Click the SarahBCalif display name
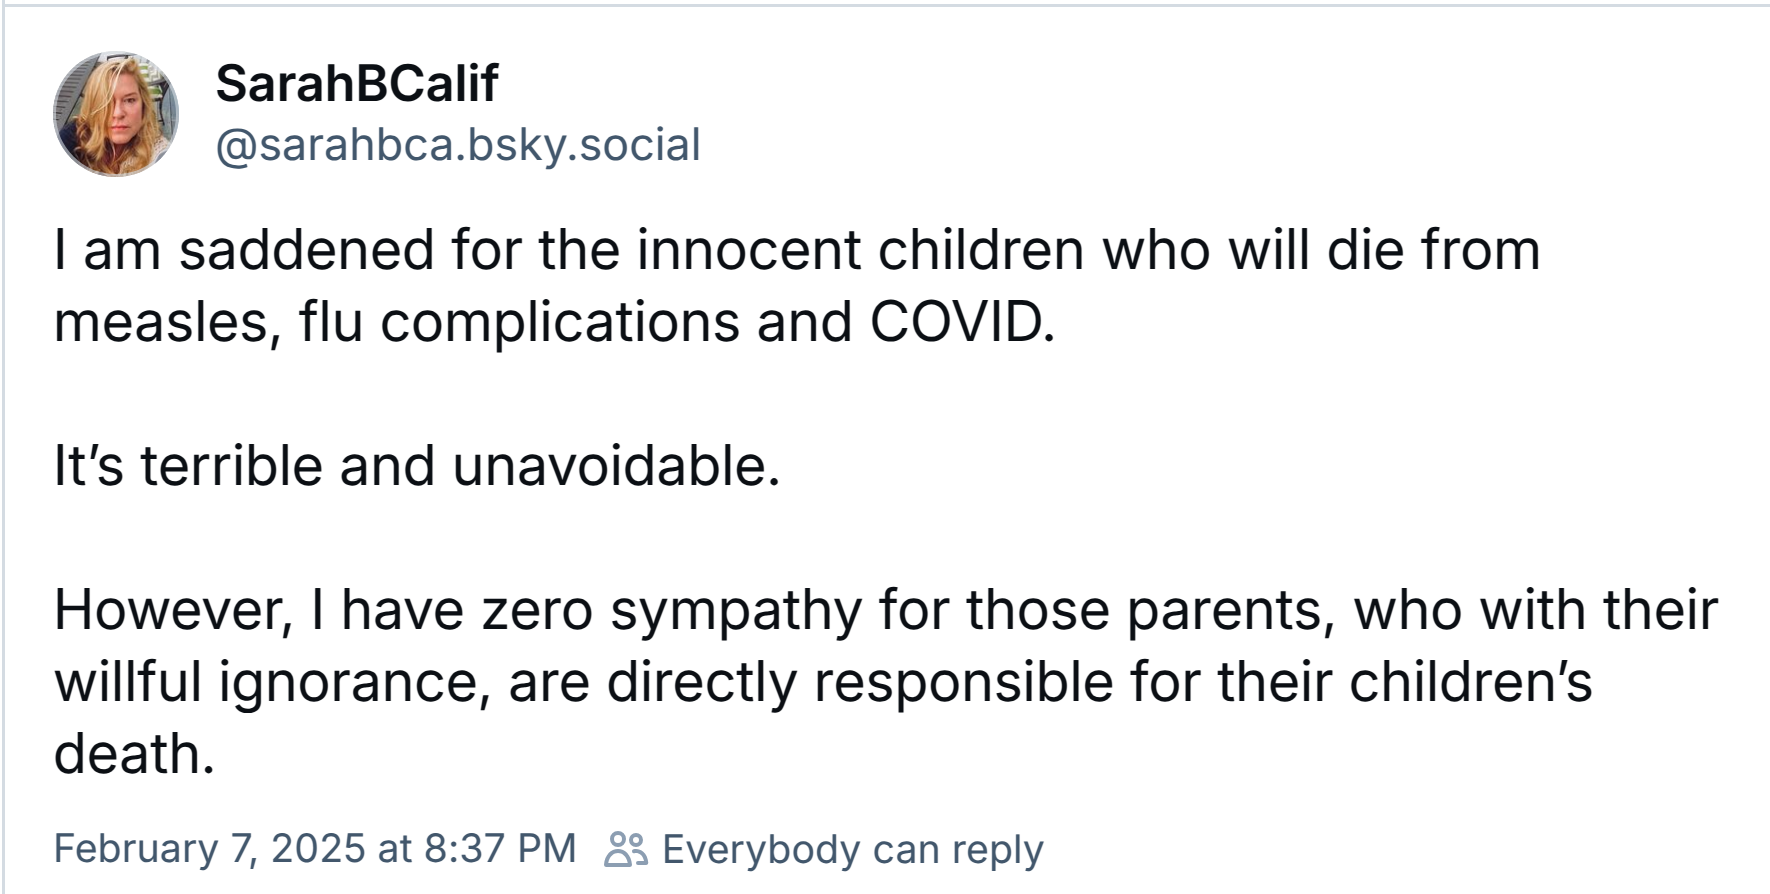Image resolution: width=1770 pixels, height=894 pixels. coord(356,83)
